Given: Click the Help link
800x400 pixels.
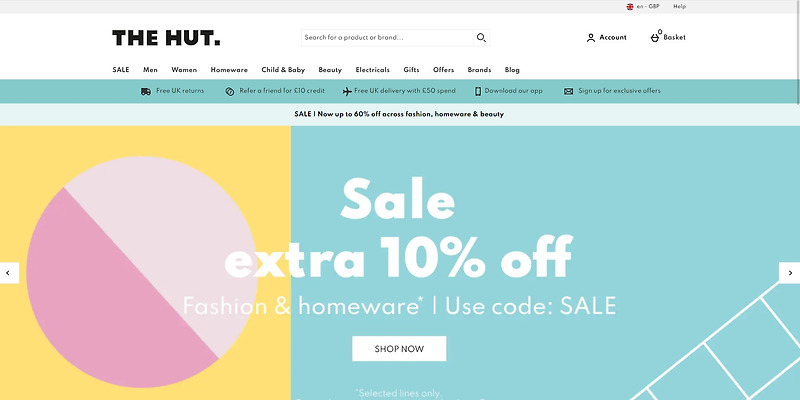Looking at the screenshot, I should click(679, 7).
